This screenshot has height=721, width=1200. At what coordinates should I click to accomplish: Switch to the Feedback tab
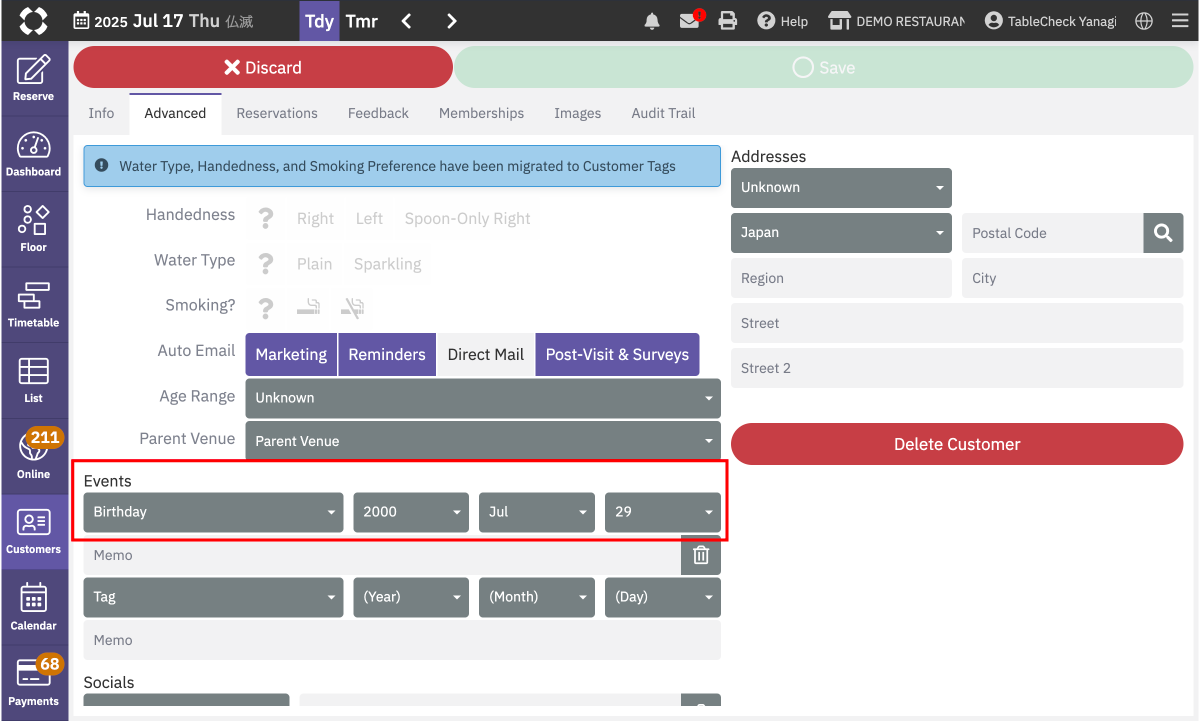pyautogui.click(x=378, y=113)
